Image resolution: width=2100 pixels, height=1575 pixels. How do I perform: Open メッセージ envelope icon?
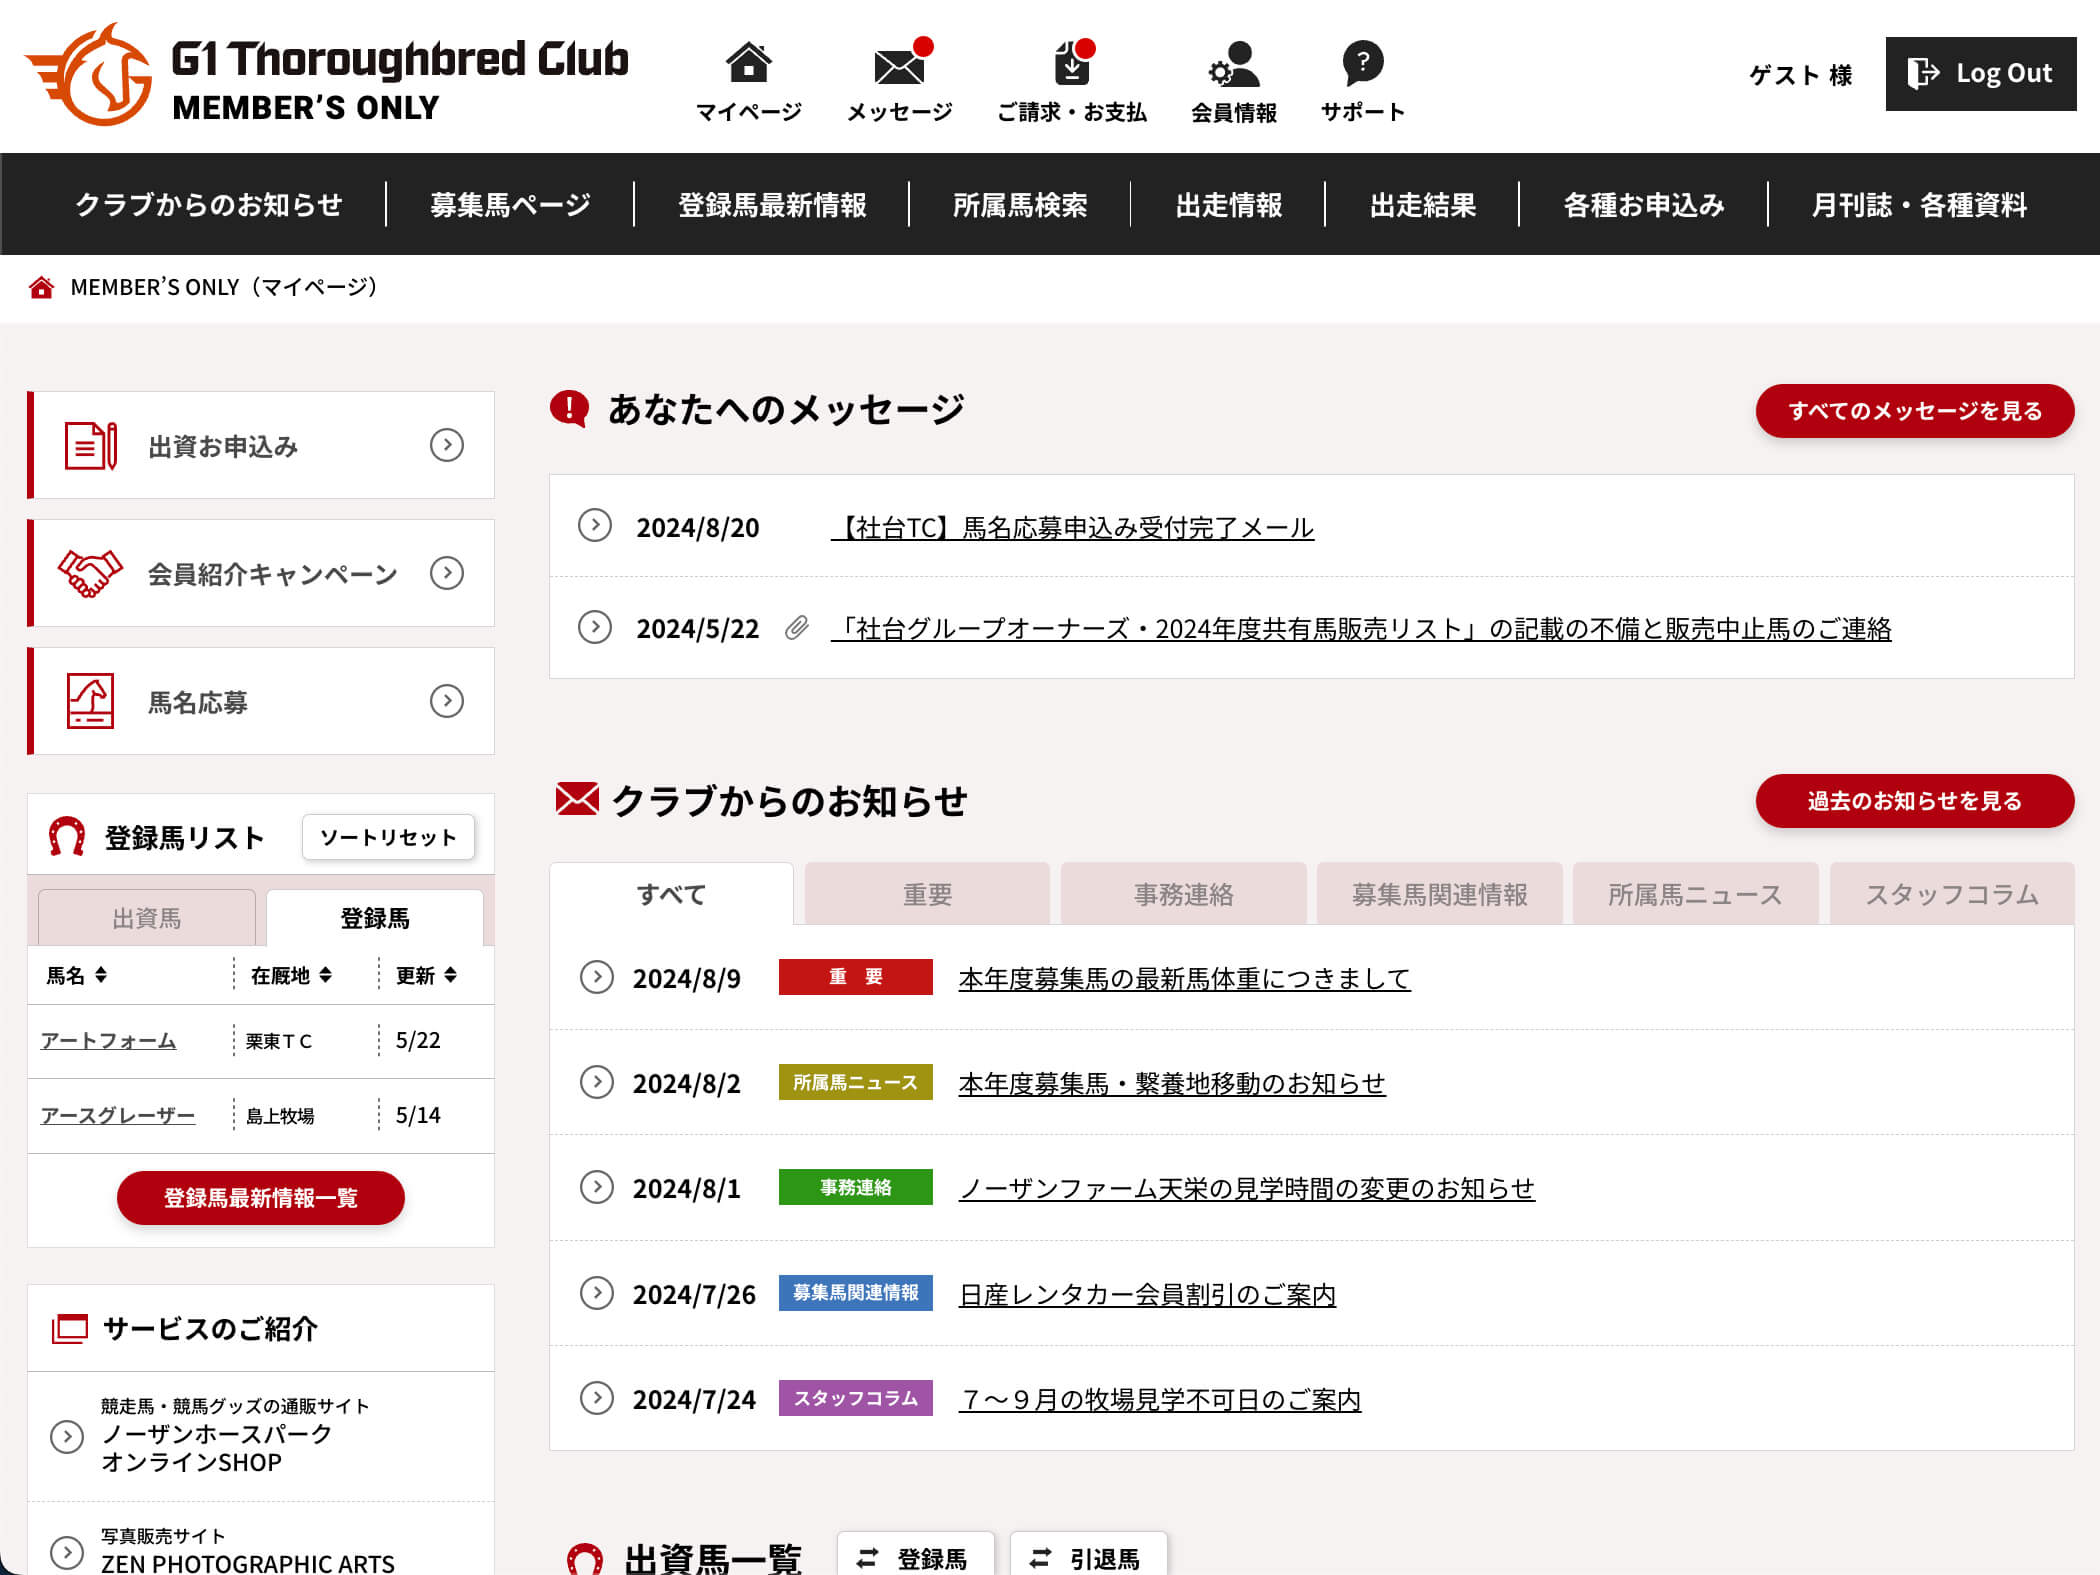[x=898, y=66]
